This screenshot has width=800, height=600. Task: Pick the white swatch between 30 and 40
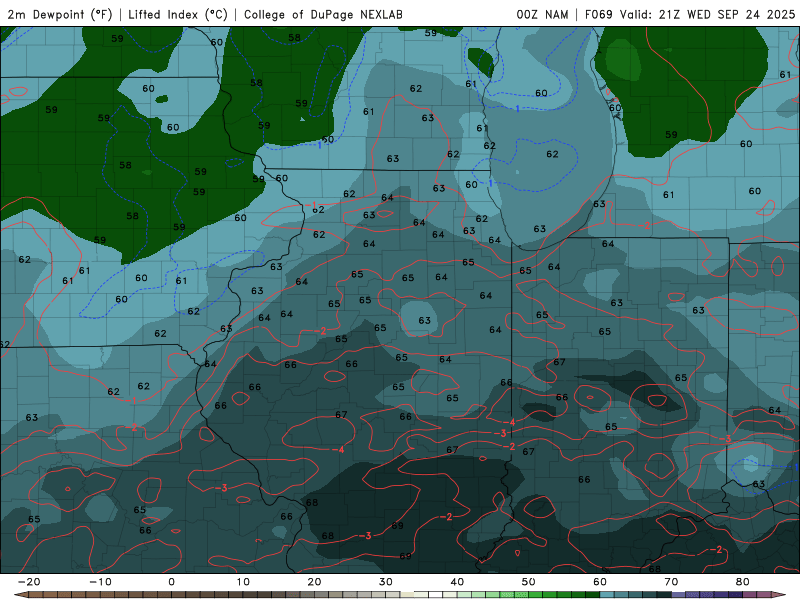[x=436, y=594]
